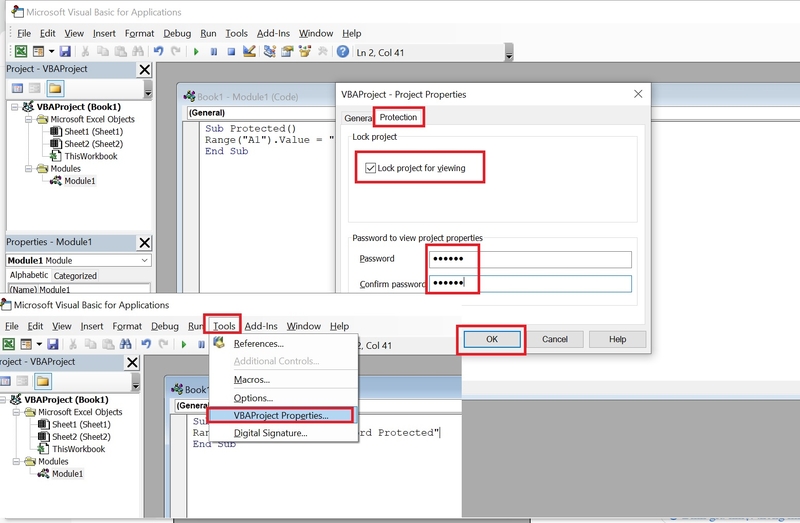This screenshot has width=800, height=523.
Task: Choose References... from Tools menu
Action: [x=259, y=344]
